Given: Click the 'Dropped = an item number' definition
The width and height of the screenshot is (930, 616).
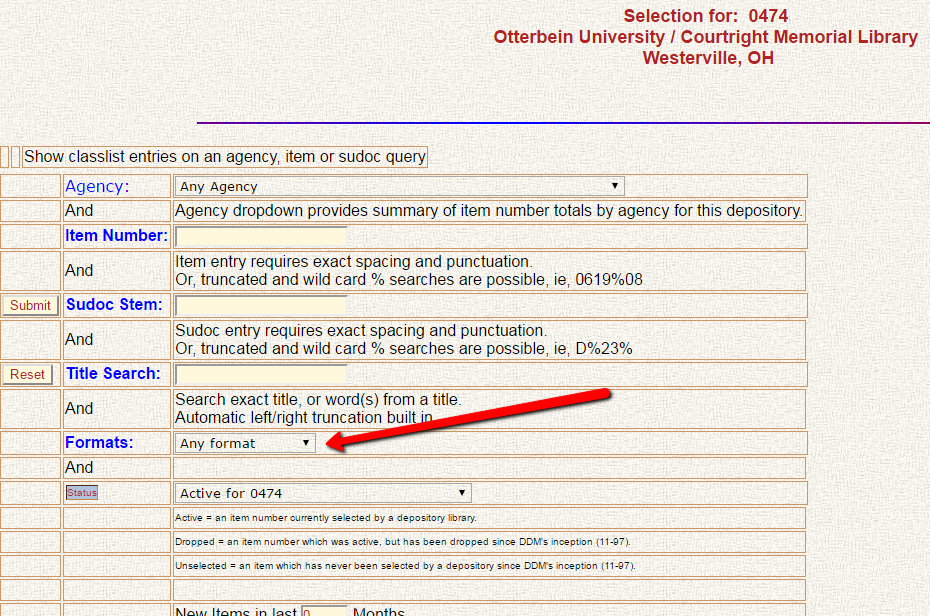Looking at the screenshot, I should pos(403,541).
